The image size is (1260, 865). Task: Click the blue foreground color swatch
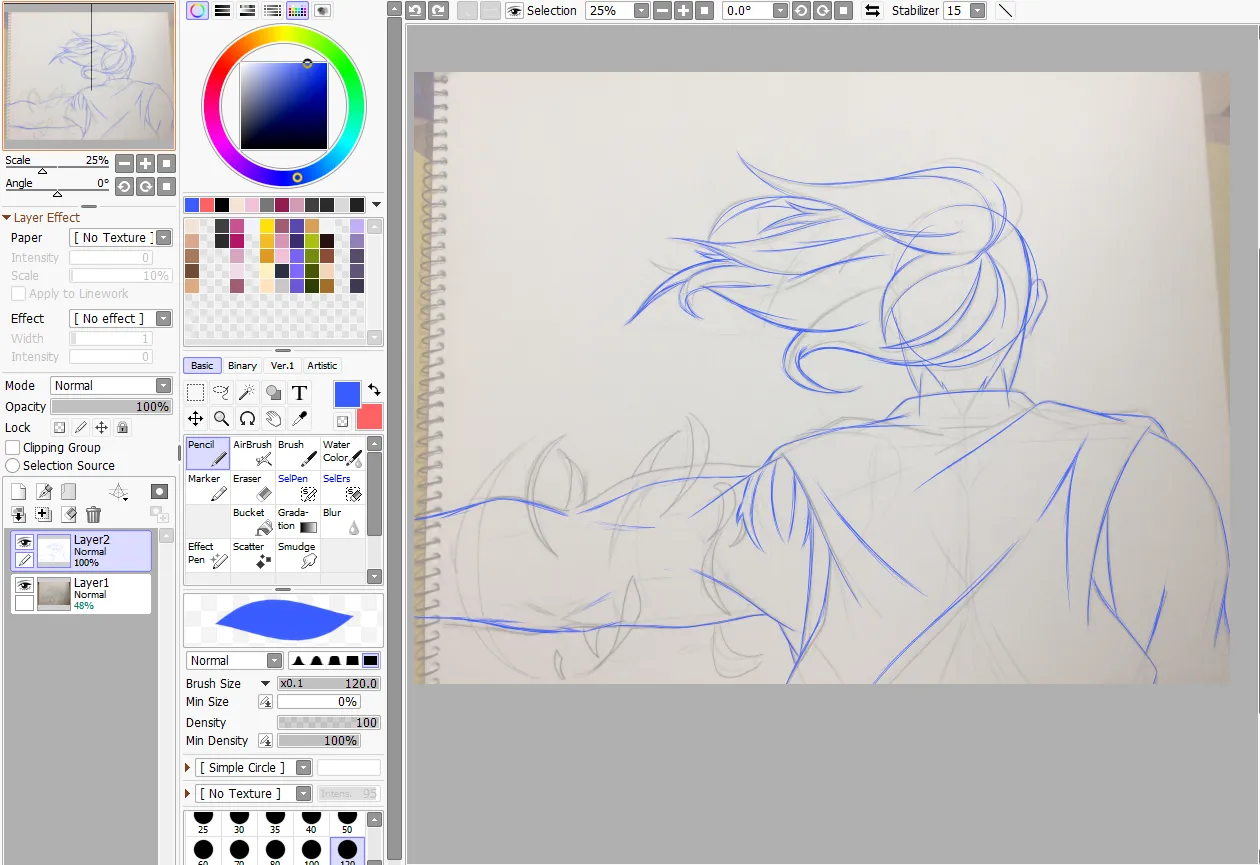[x=347, y=395]
